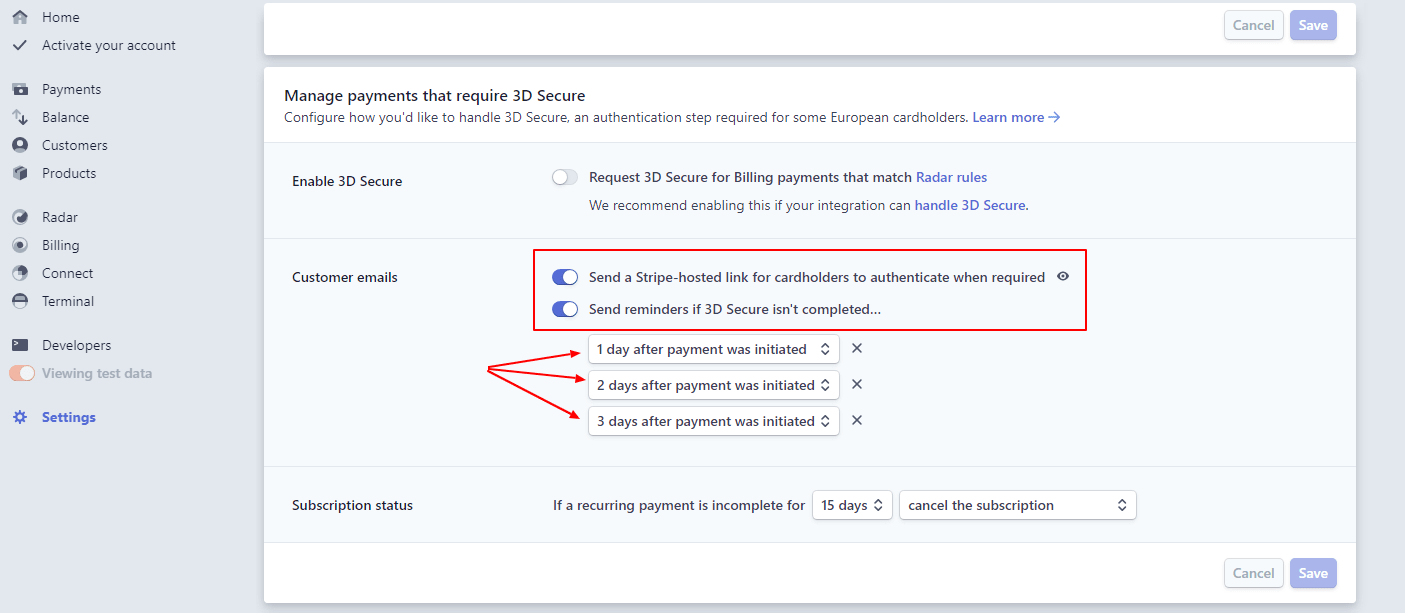Open the handle 3D Secure link
This screenshot has height=613, width=1405.
tap(970, 205)
